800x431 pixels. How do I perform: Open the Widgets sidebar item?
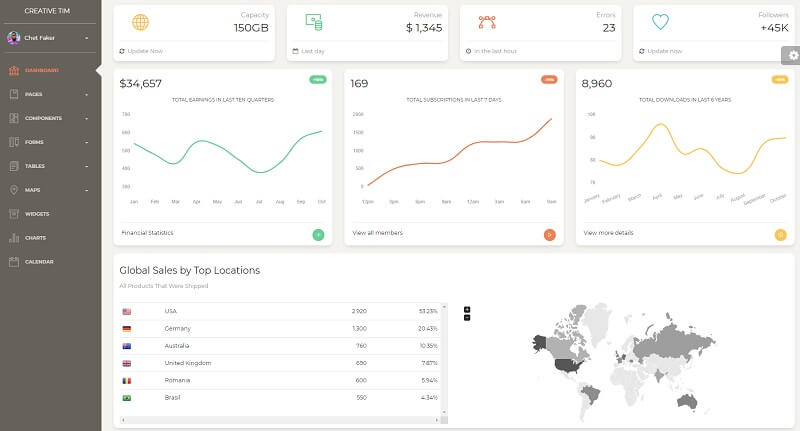37,214
